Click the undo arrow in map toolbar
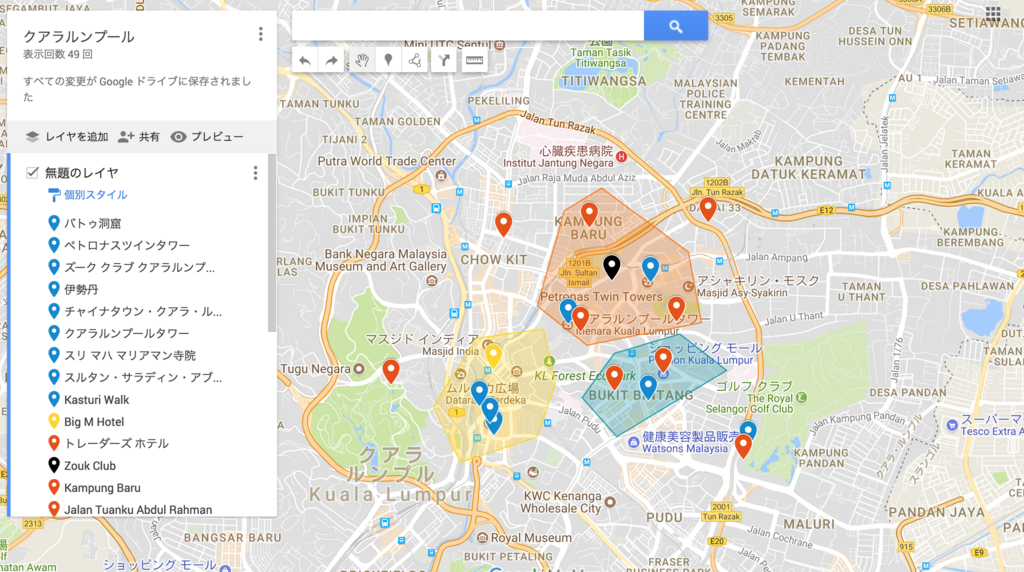 pos(304,61)
